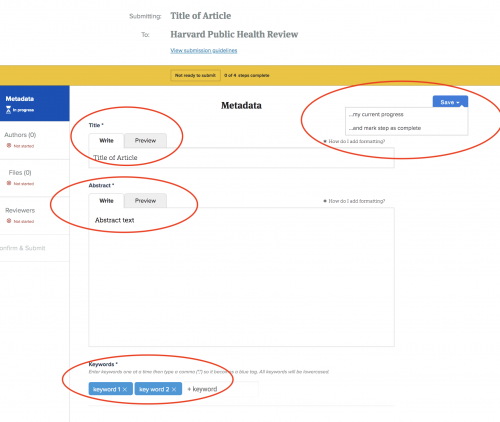Click inside the Abstract text area

[x=241, y=277]
